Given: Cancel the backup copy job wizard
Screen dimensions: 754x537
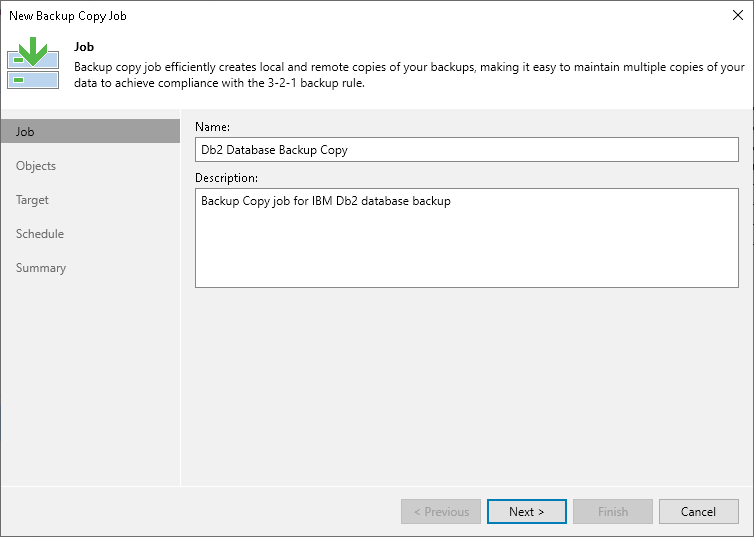Looking at the screenshot, I should (698, 512).
